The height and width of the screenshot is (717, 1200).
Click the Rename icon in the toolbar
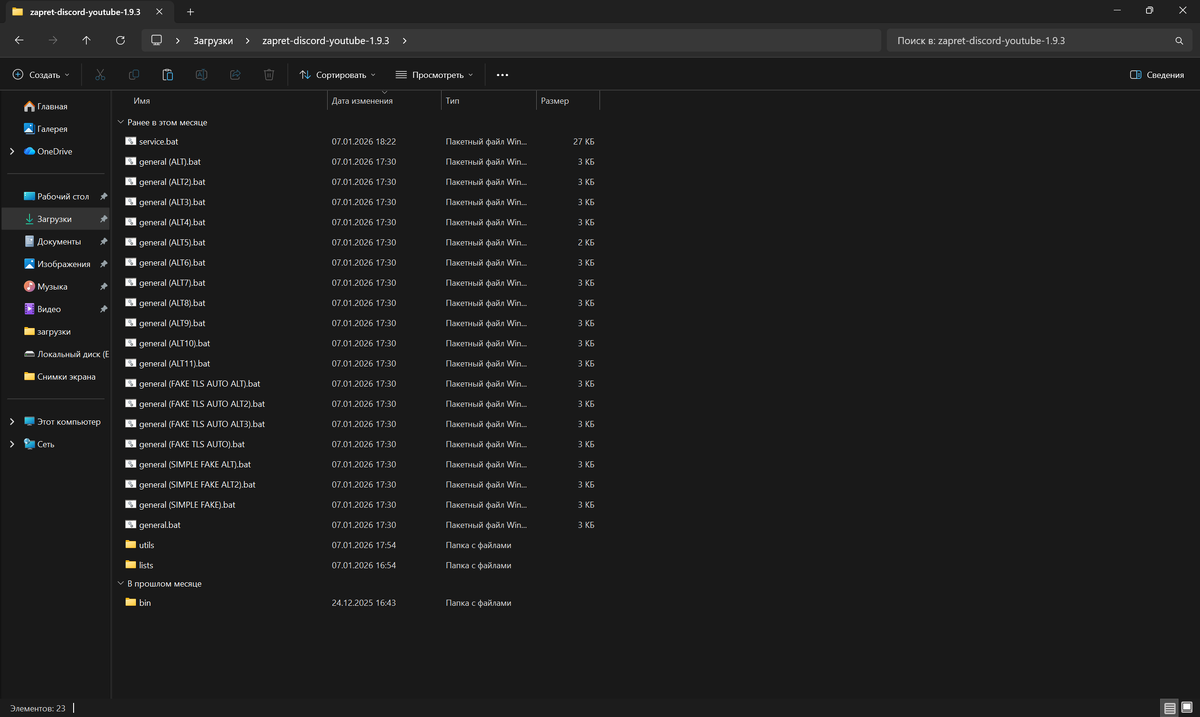point(201,75)
